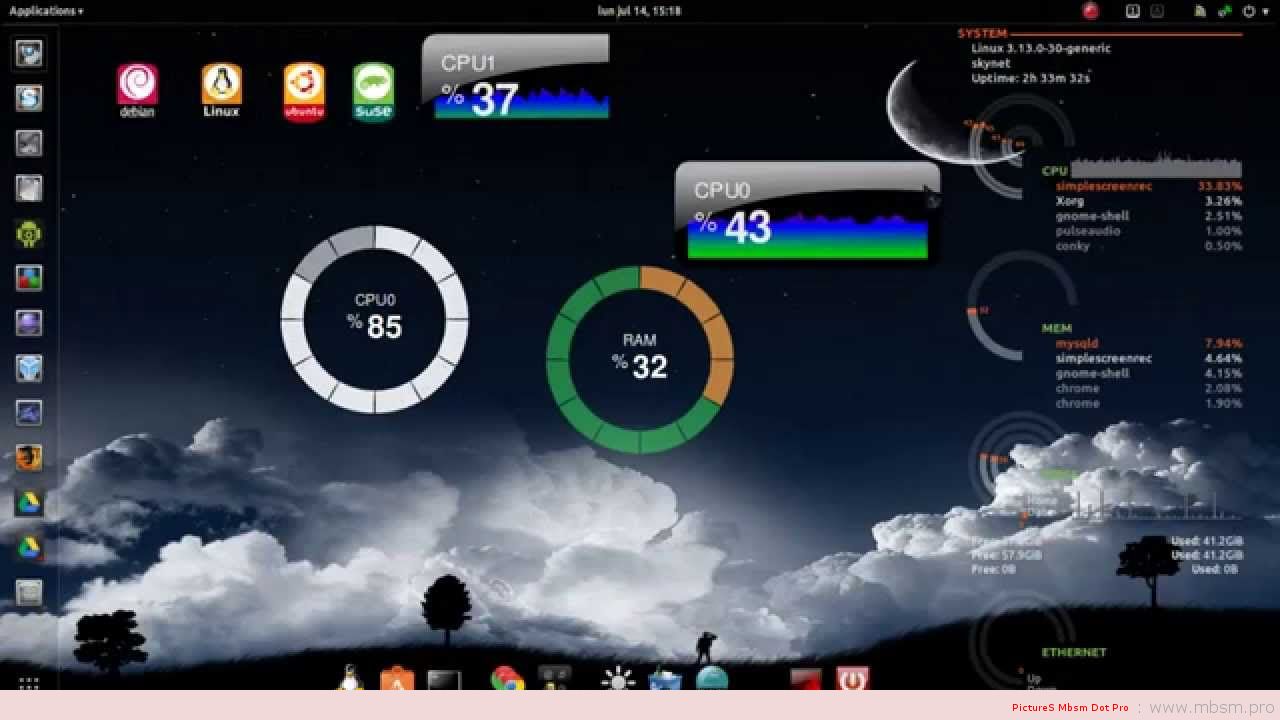Image resolution: width=1280 pixels, height=720 pixels.
Task: Click the Tux penguin in bottom dock
Action: pos(350,679)
